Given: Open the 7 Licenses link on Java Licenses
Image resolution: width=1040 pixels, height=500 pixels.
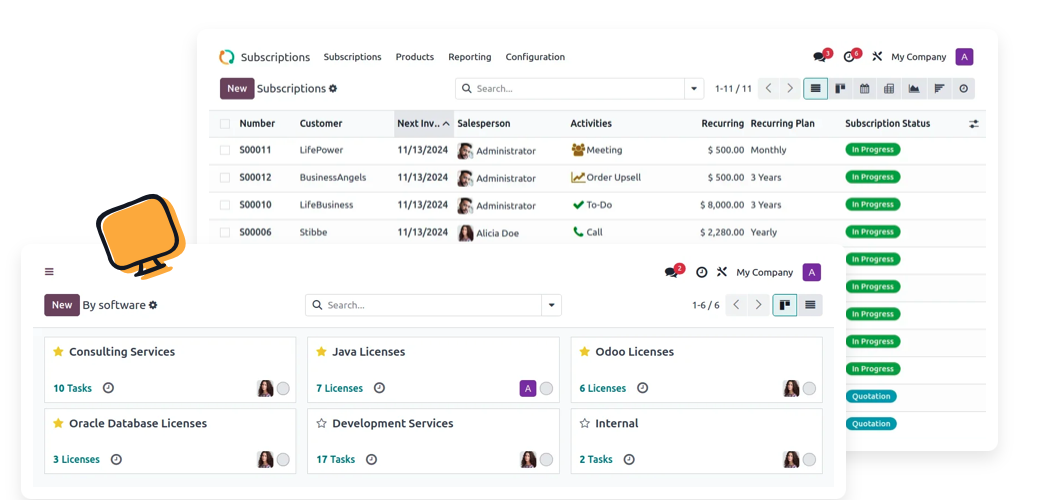Looking at the screenshot, I should pos(340,388).
